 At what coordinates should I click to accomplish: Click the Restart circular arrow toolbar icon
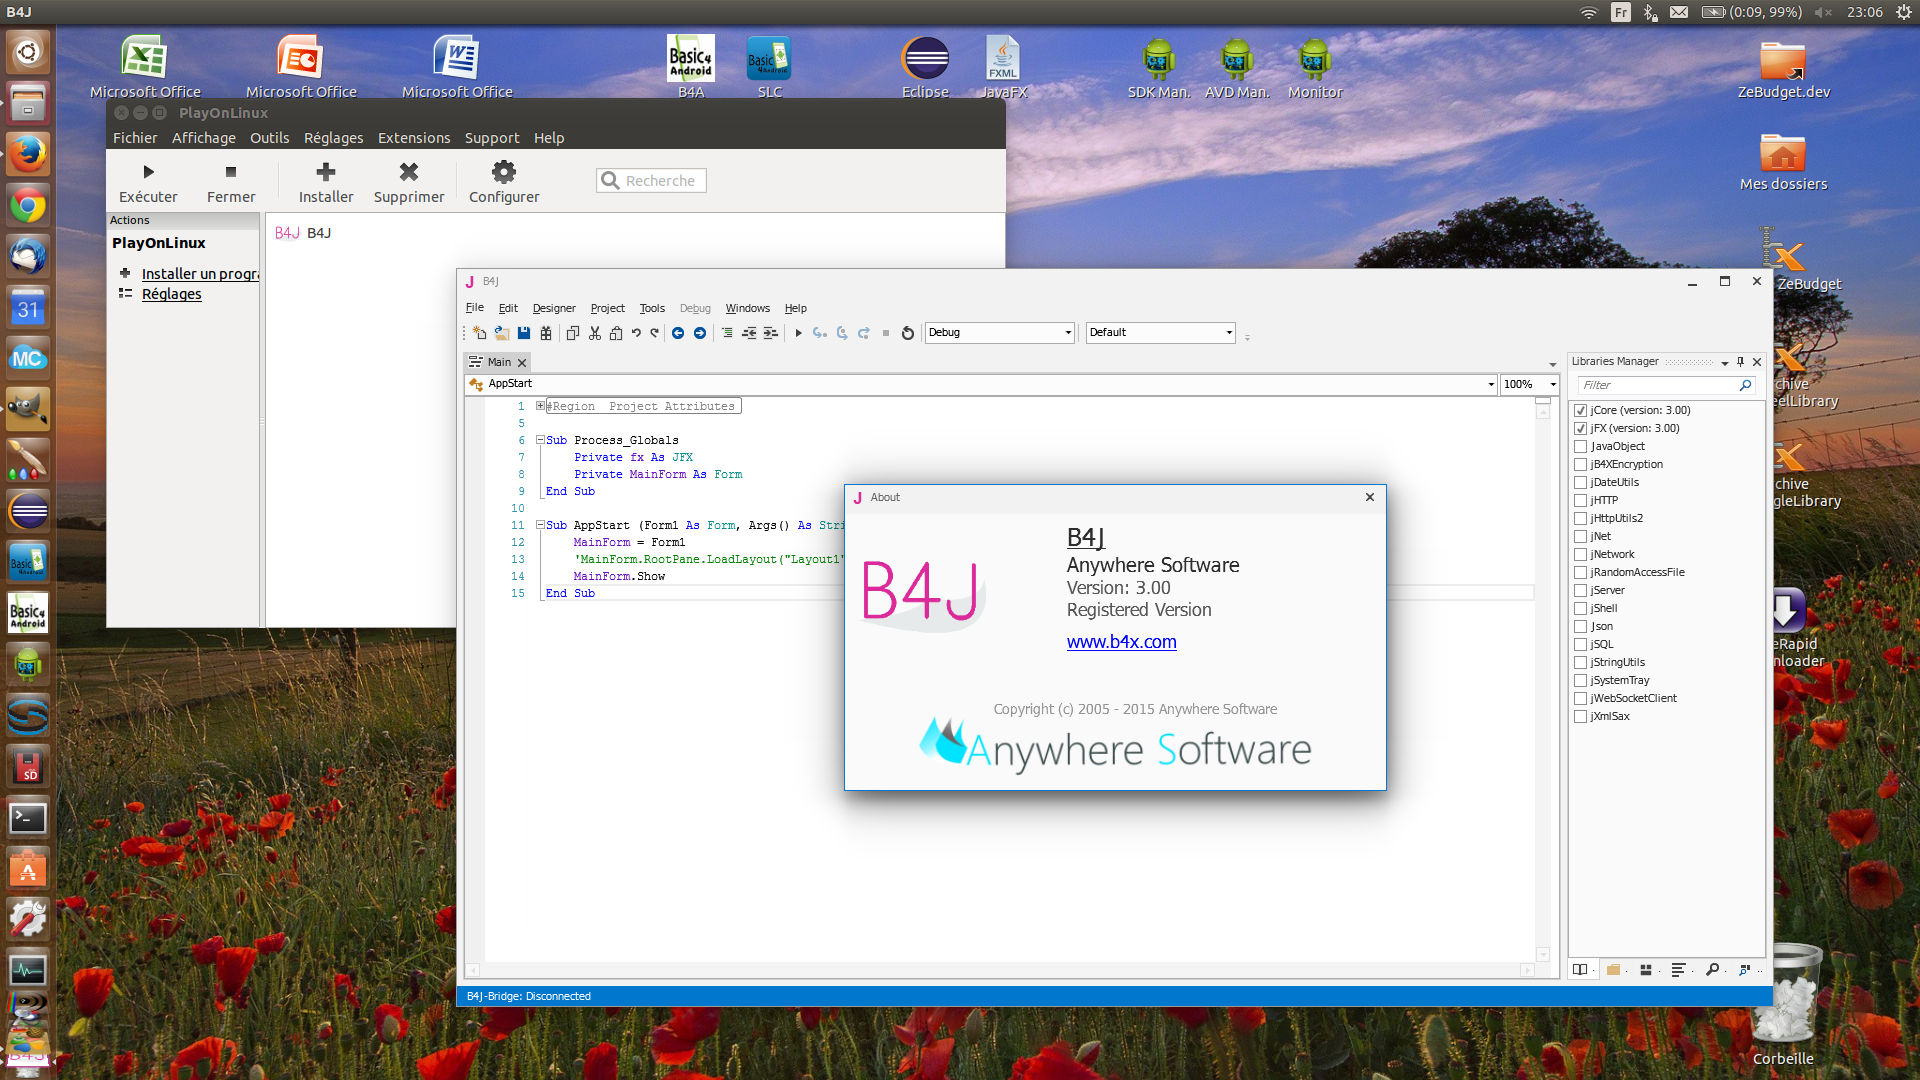point(908,333)
